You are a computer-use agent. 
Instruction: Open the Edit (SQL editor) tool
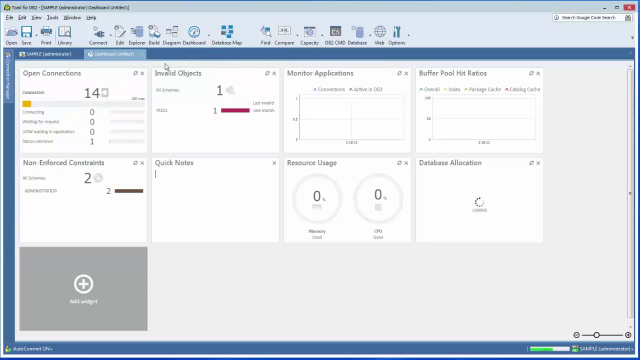coord(120,35)
